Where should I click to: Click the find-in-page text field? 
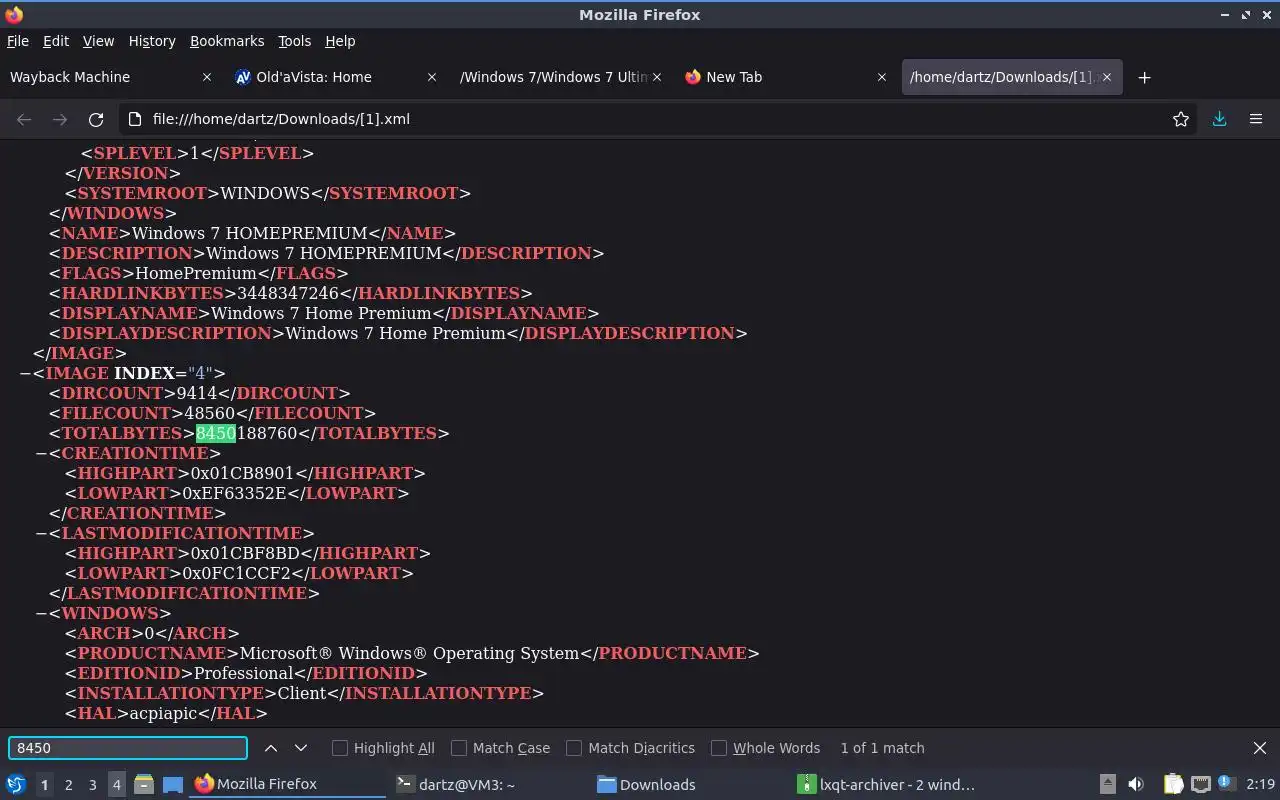click(128, 748)
